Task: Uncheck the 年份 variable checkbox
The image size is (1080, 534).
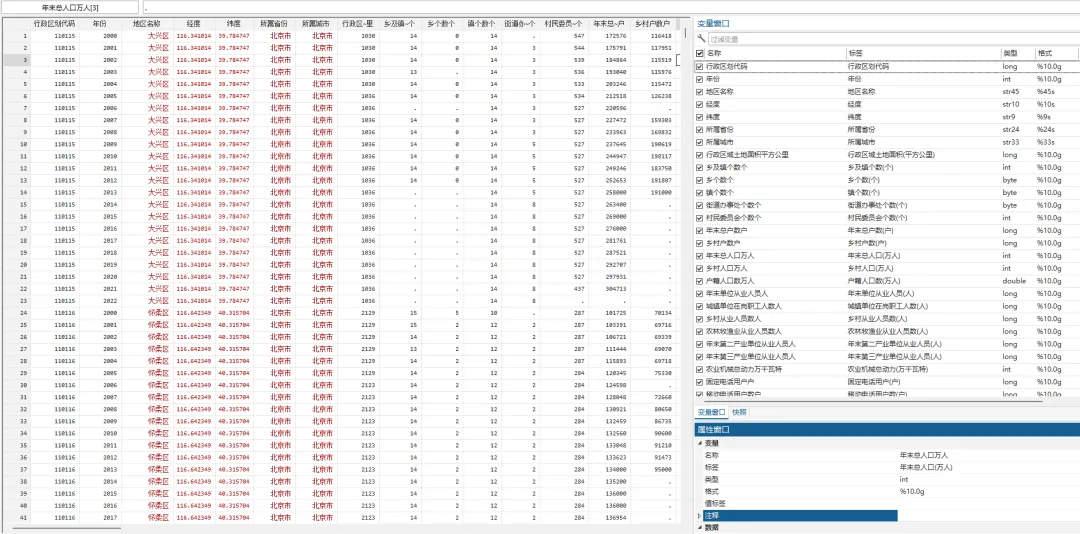Action: click(x=700, y=79)
